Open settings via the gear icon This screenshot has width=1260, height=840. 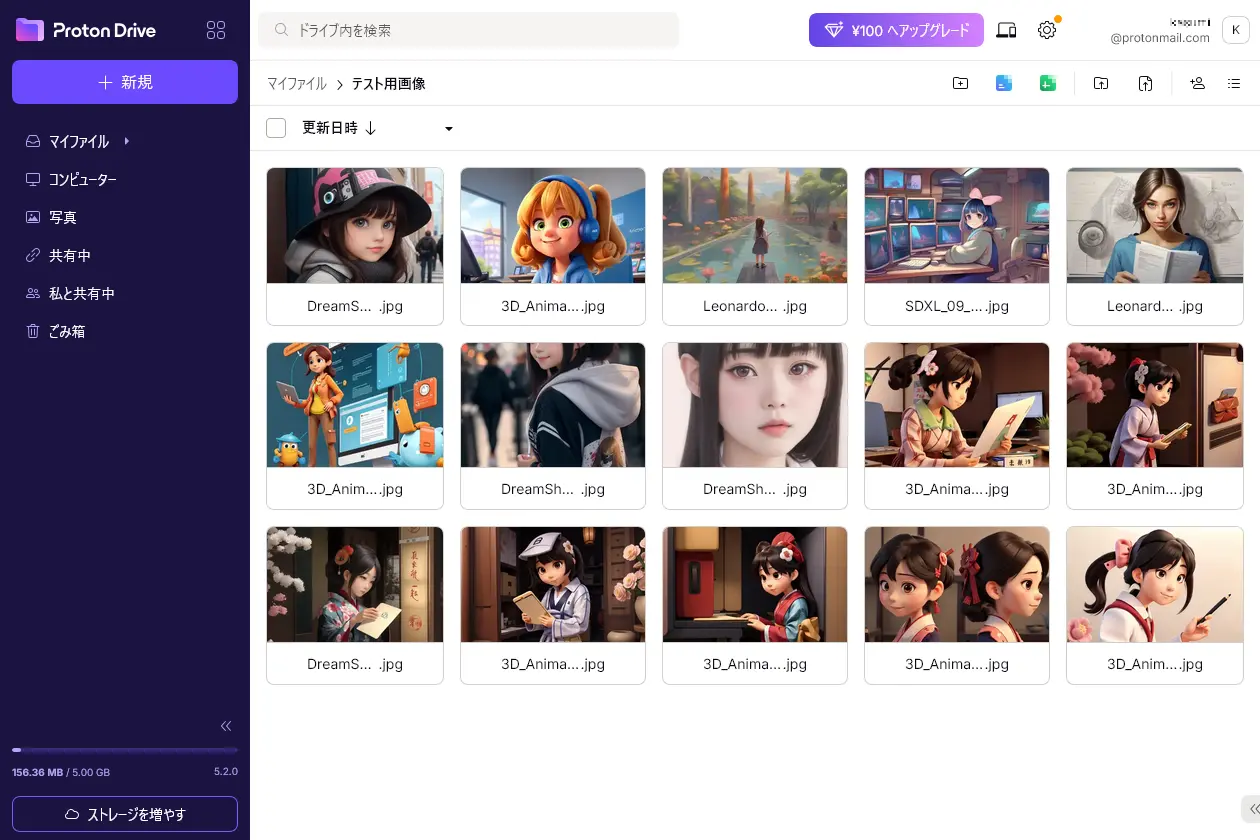coord(1047,30)
